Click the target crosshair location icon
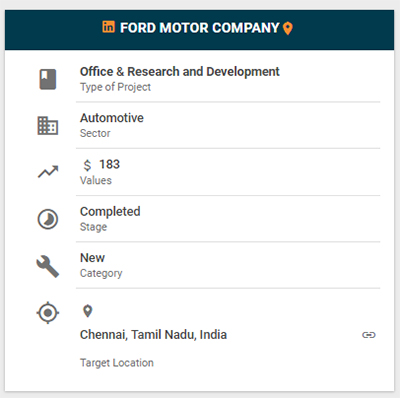Image resolution: width=400 pixels, height=398 pixels. 48,313
